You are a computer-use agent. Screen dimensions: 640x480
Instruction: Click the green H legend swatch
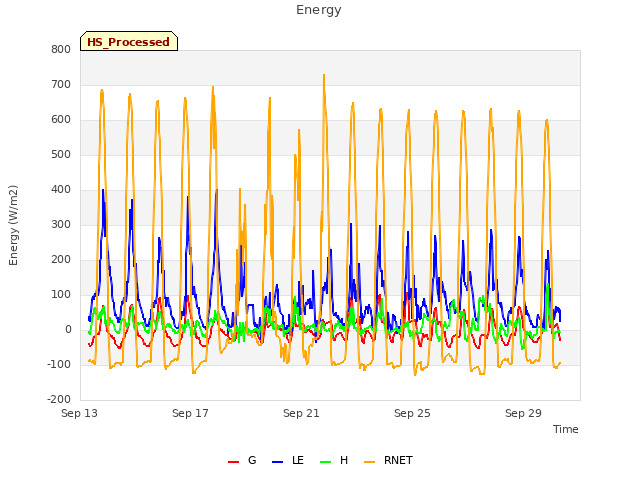pos(325,462)
